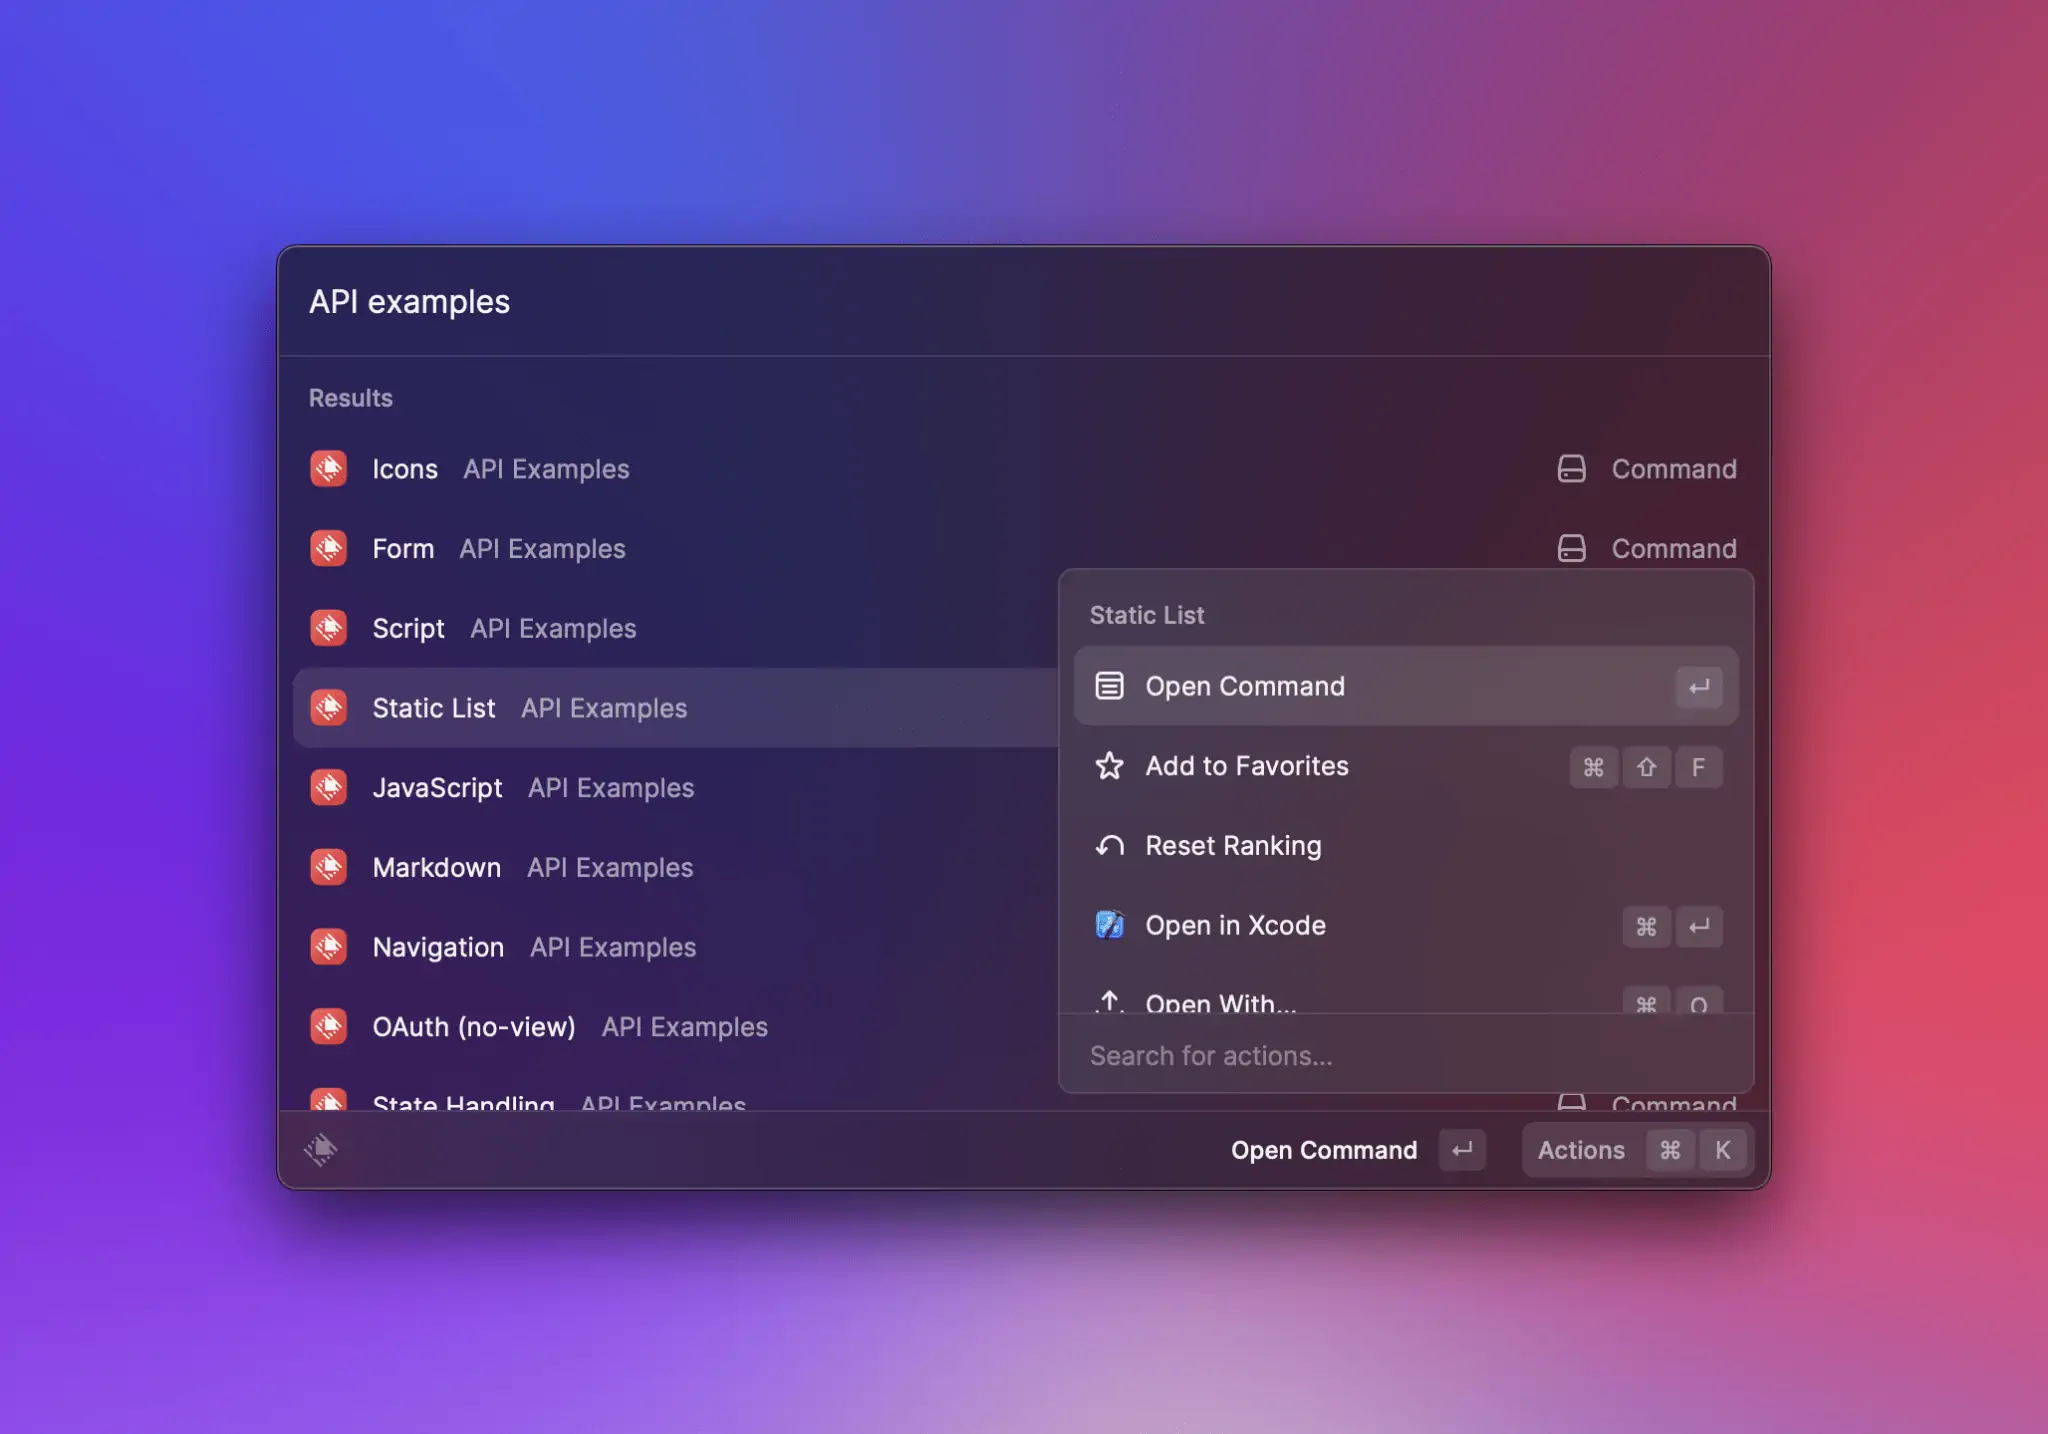The image size is (2048, 1434).
Task: Add Static List to Favorites
Action: 1247,766
